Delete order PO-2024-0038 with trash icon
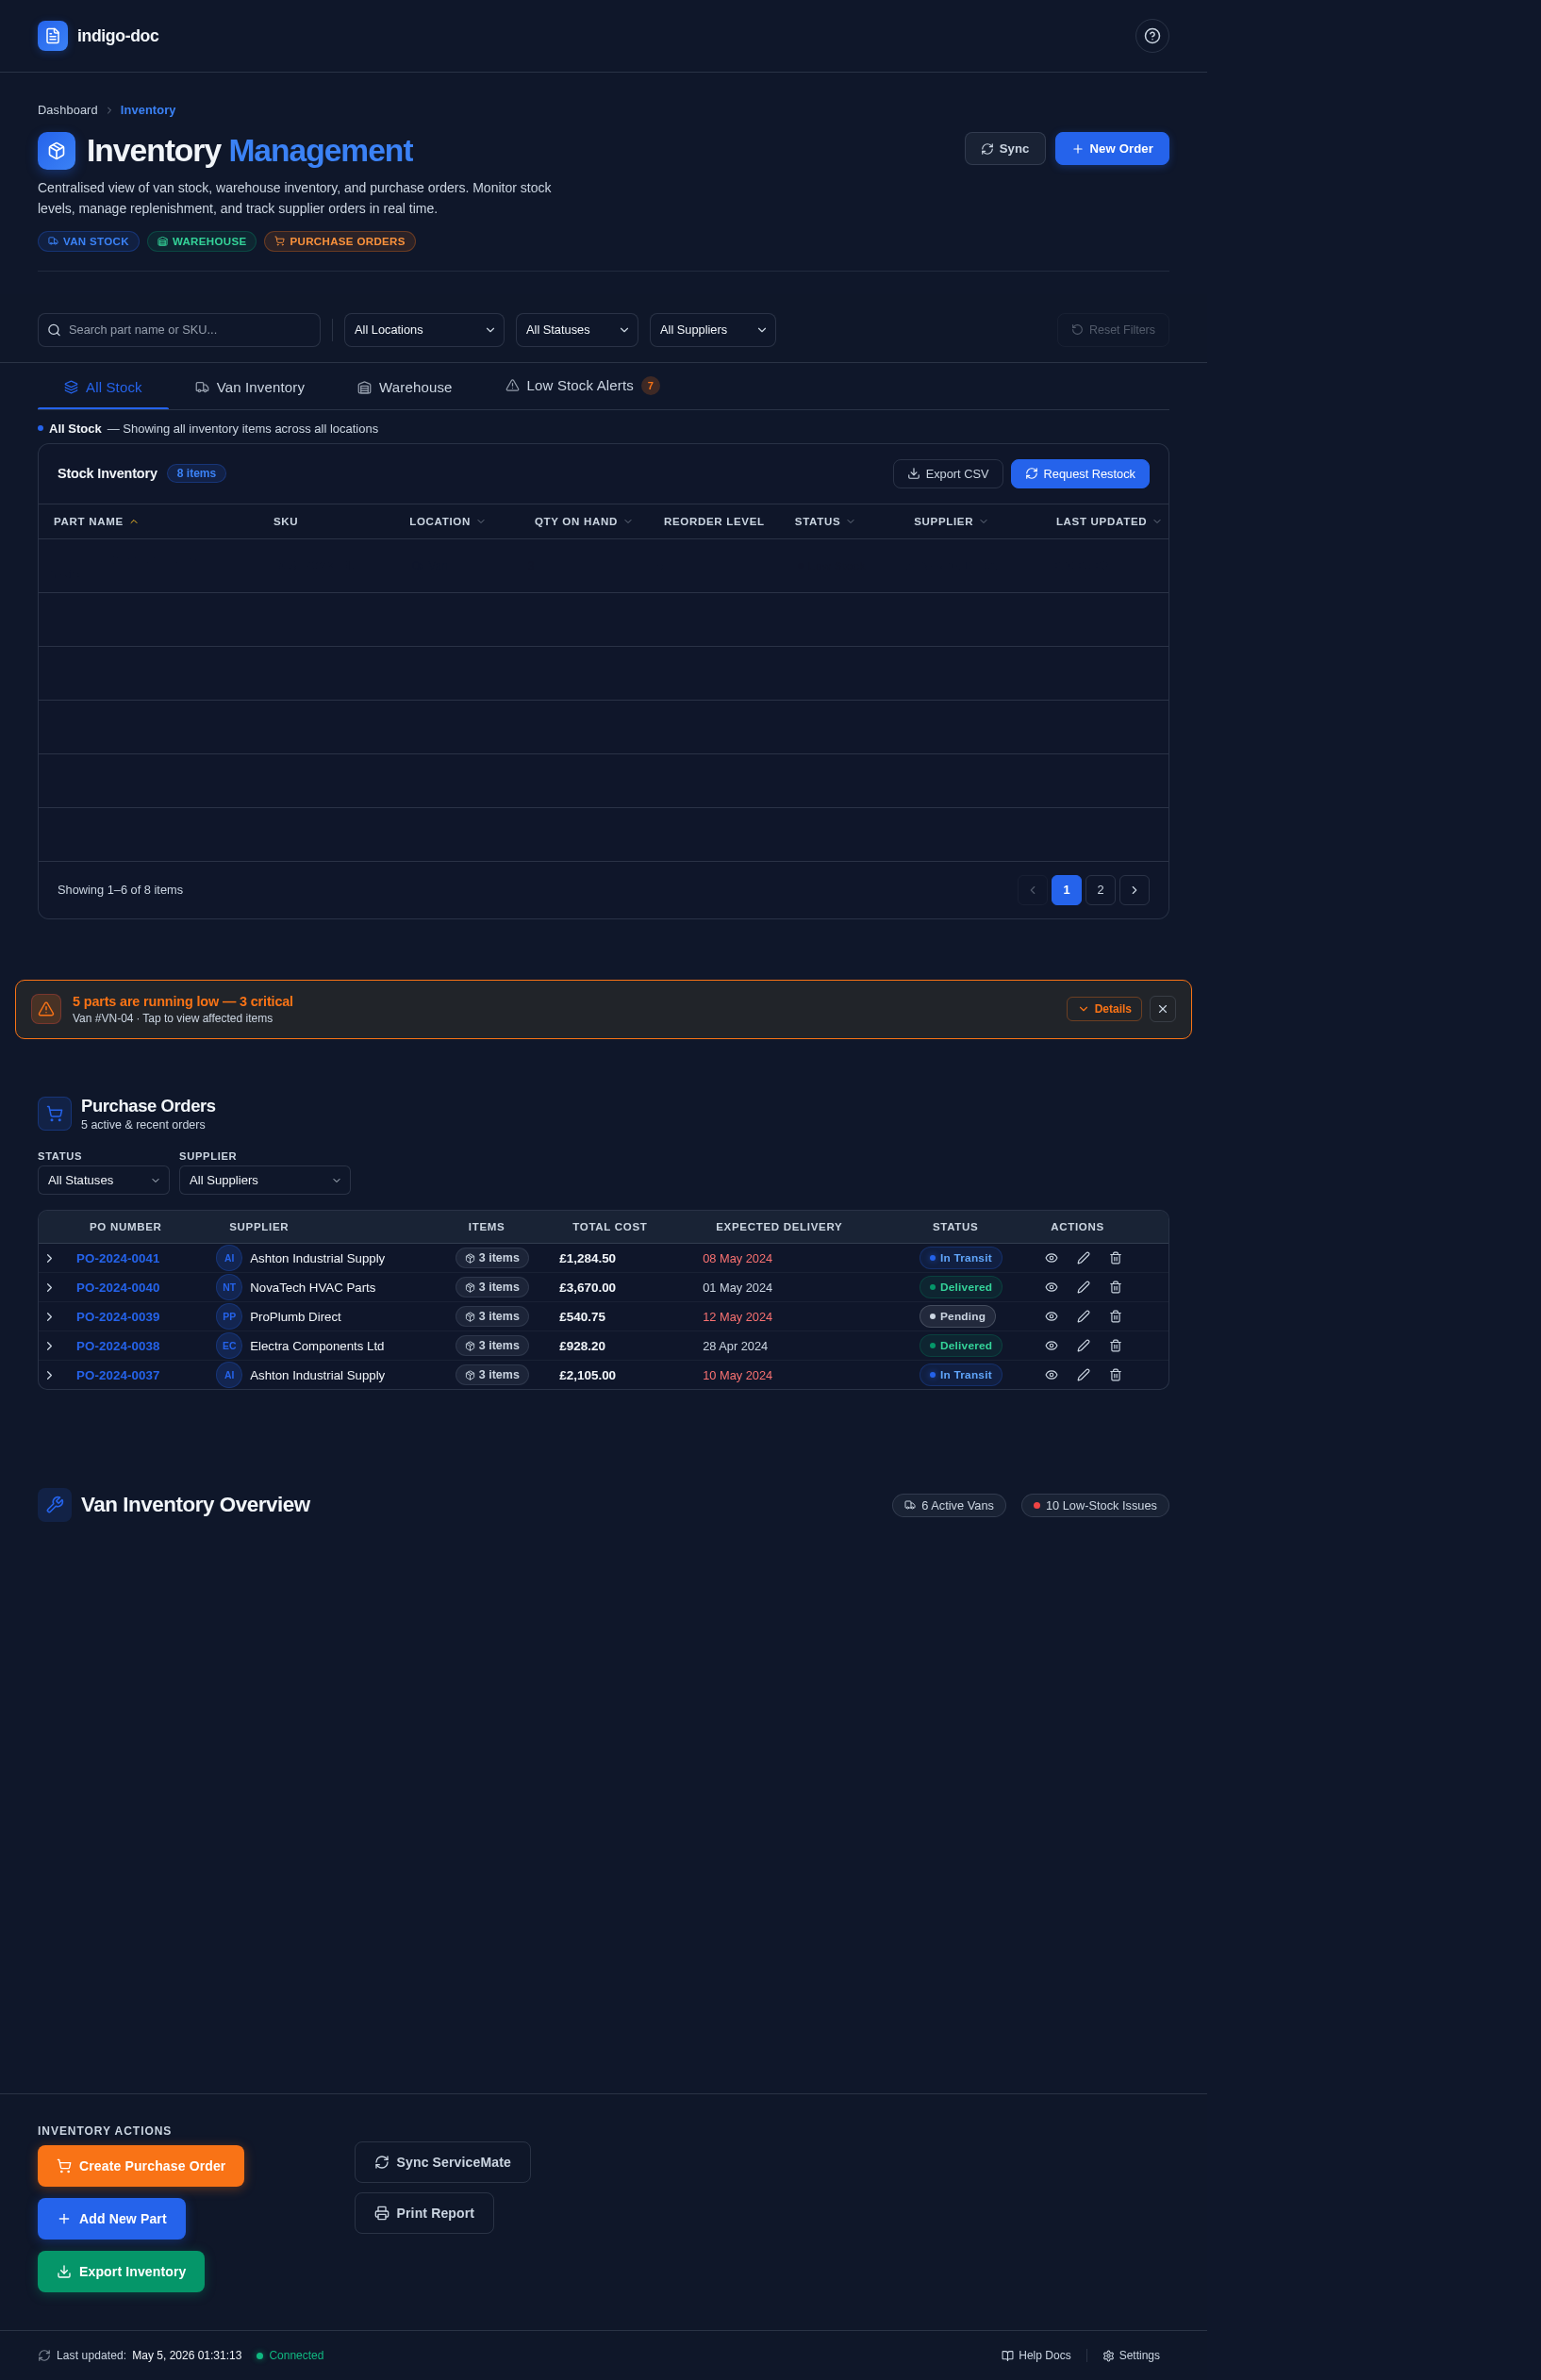Screen dimensions: 1541x2380 (x=1115, y=1346)
